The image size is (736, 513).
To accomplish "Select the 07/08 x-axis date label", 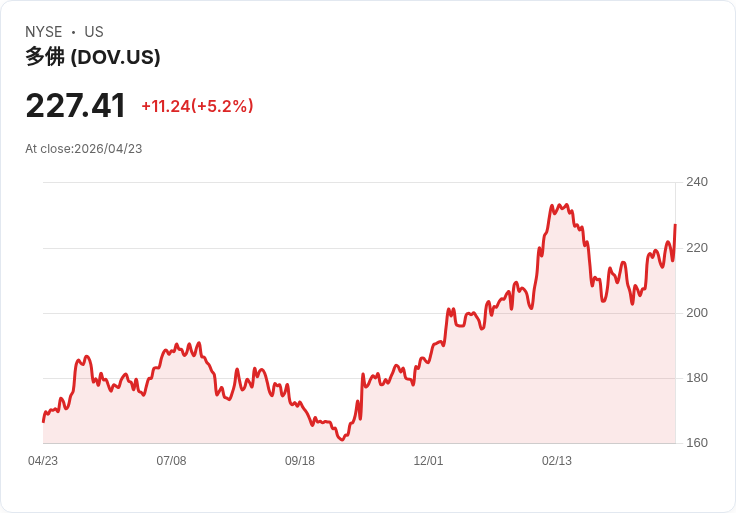I will coord(171,460).
